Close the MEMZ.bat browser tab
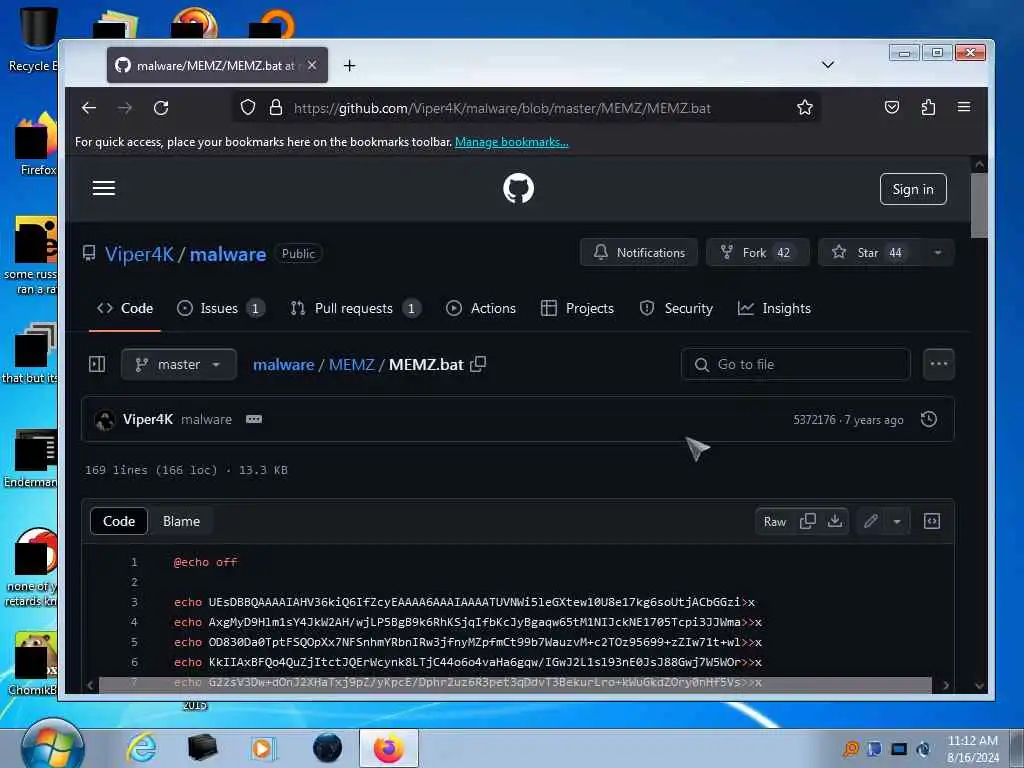Viewport: 1024px width, 768px height. [312, 65]
